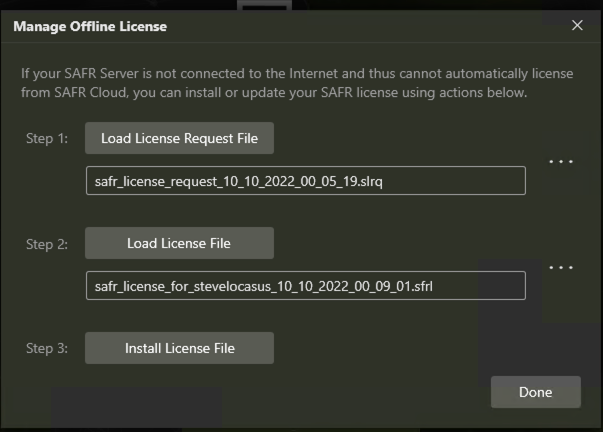Click the Done button
Image resolution: width=603 pixels, height=432 pixels.
coord(535,392)
